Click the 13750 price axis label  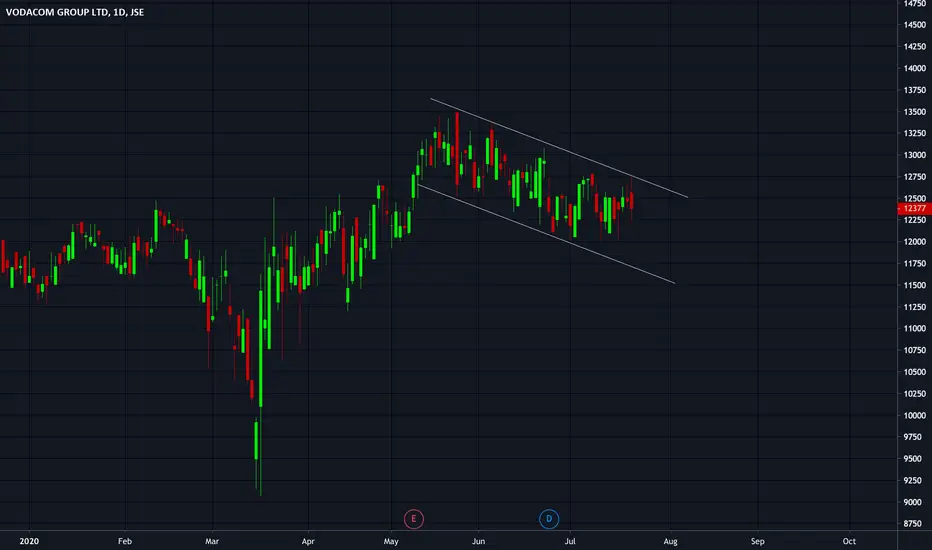coord(915,90)
